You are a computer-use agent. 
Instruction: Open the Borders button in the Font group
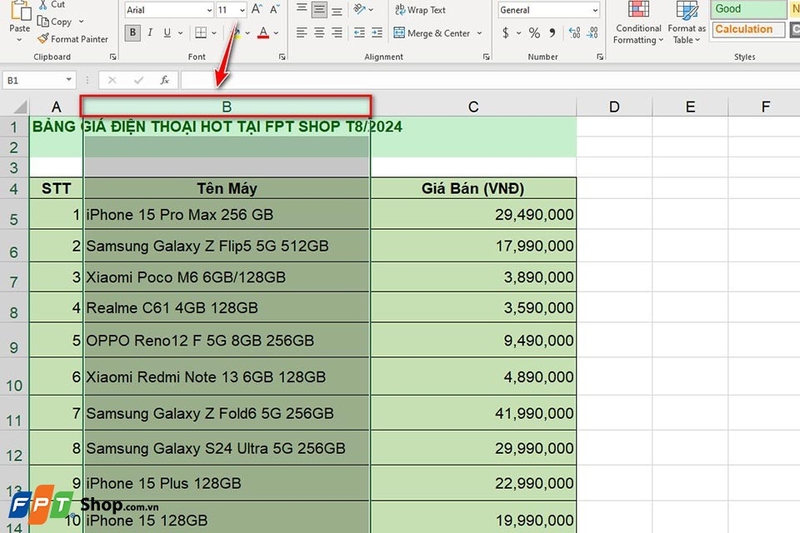(201, 33)
